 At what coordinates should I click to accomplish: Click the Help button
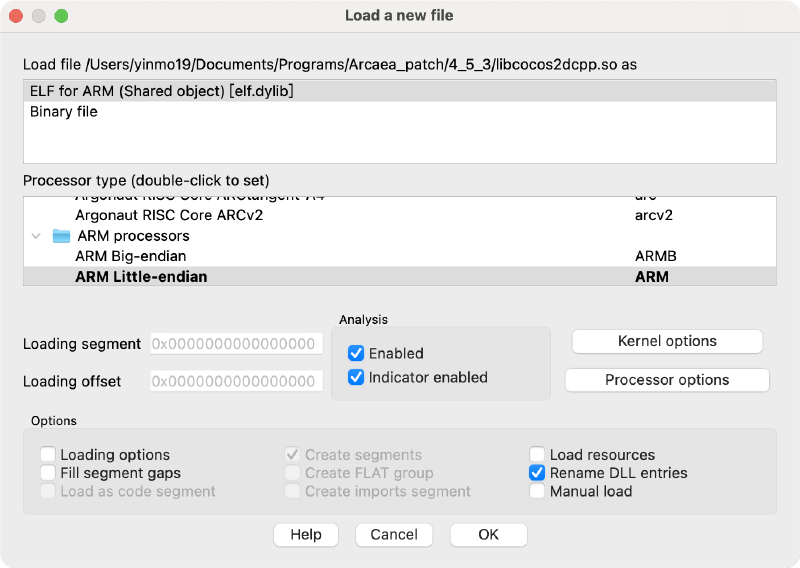click(306, 535)
